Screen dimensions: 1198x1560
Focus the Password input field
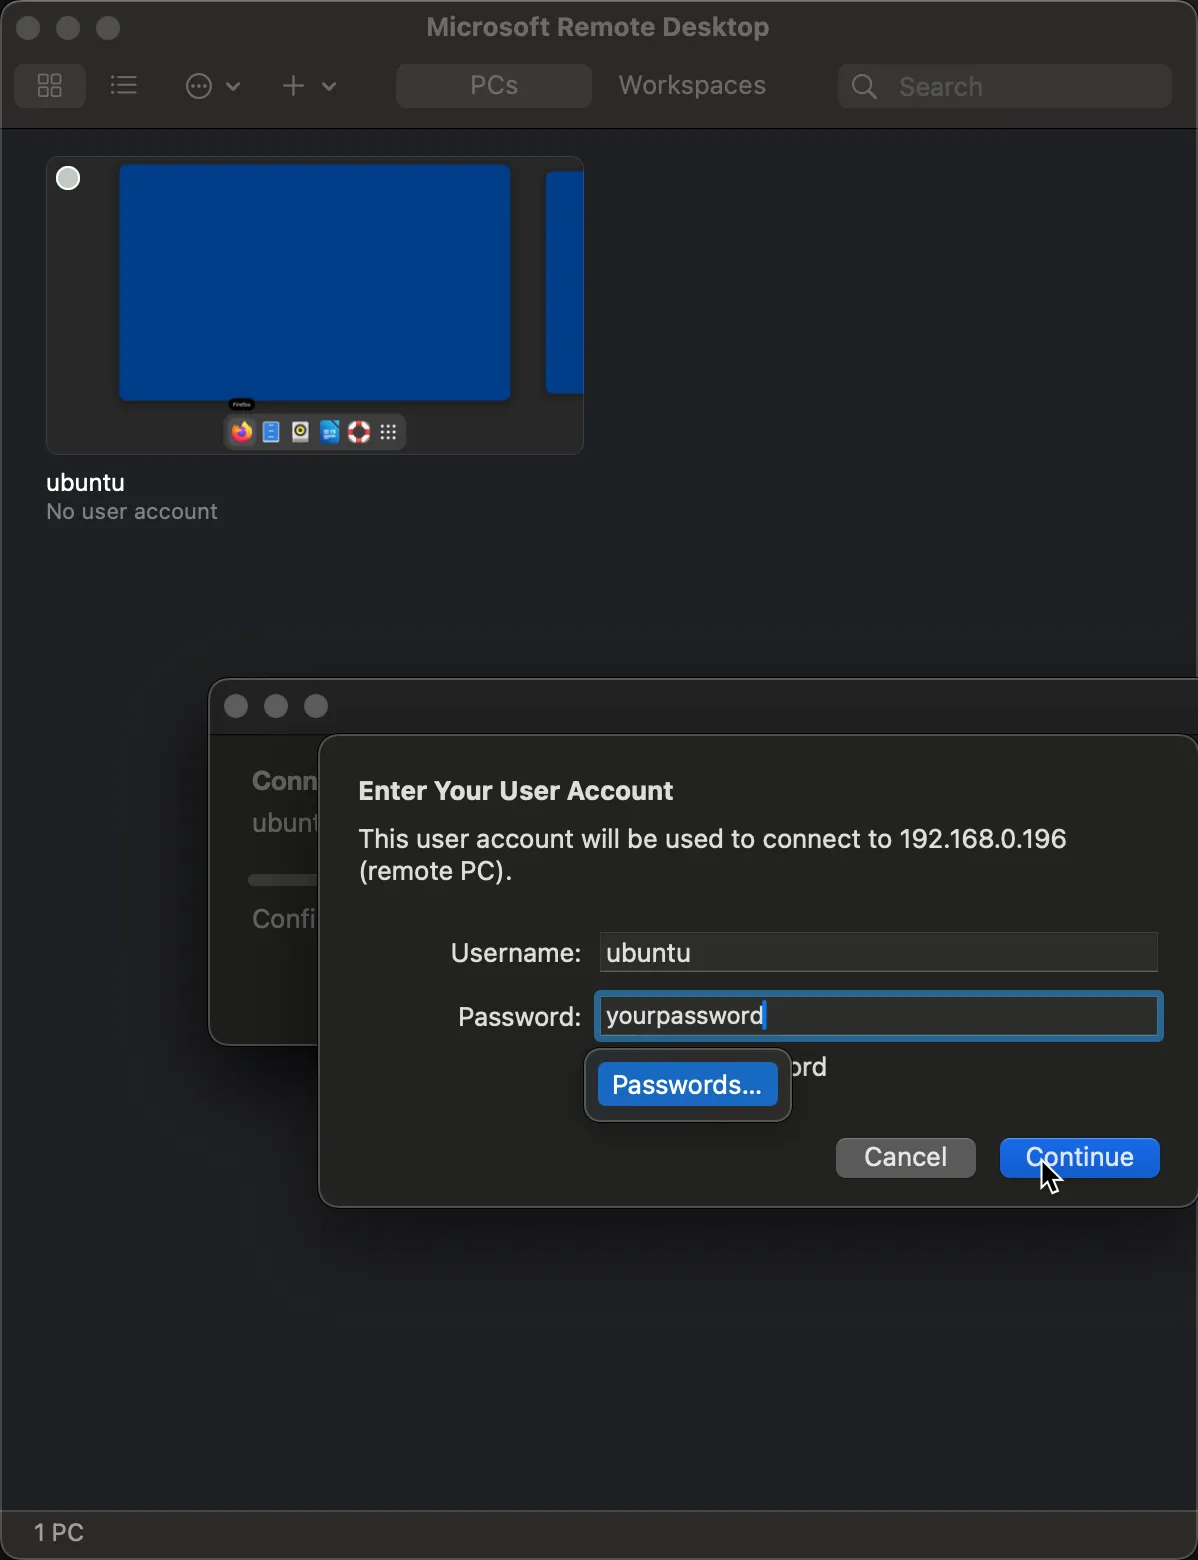pyautogui.click(x=879, y=1016)
